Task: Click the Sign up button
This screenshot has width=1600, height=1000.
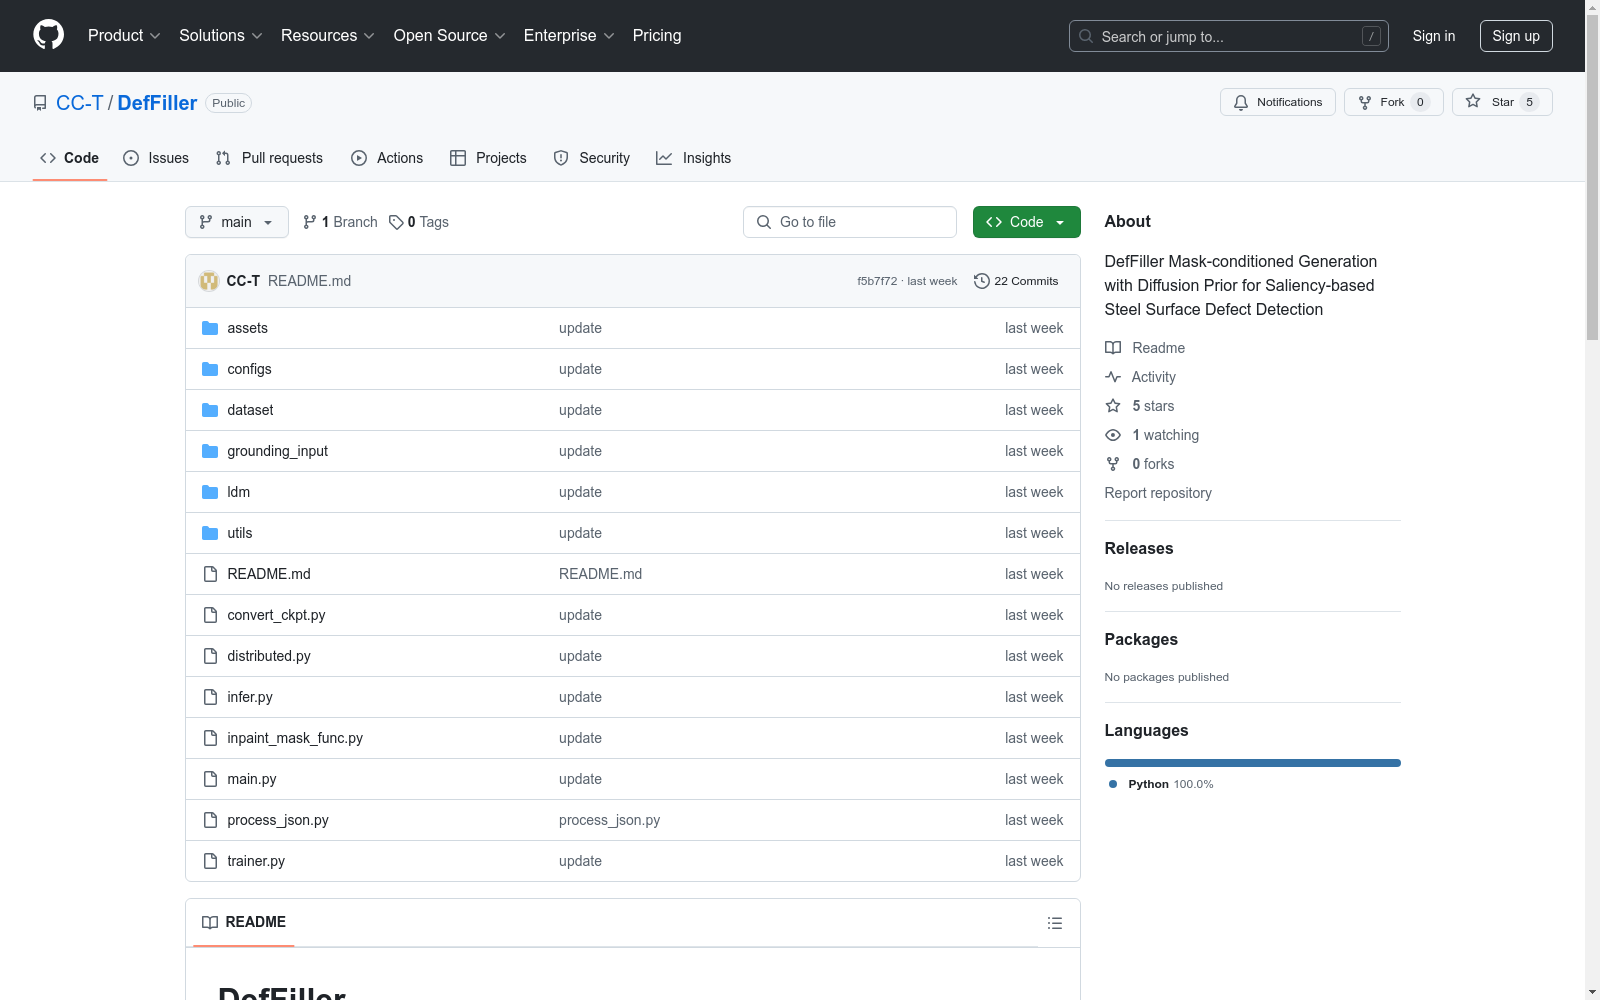Action: (1515, 36)
